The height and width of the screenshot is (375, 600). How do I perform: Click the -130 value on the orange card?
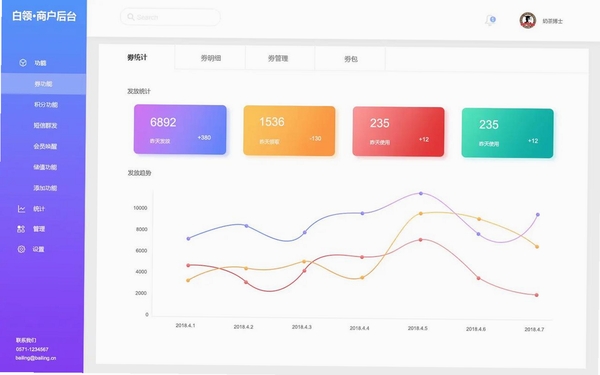(315, 139)
